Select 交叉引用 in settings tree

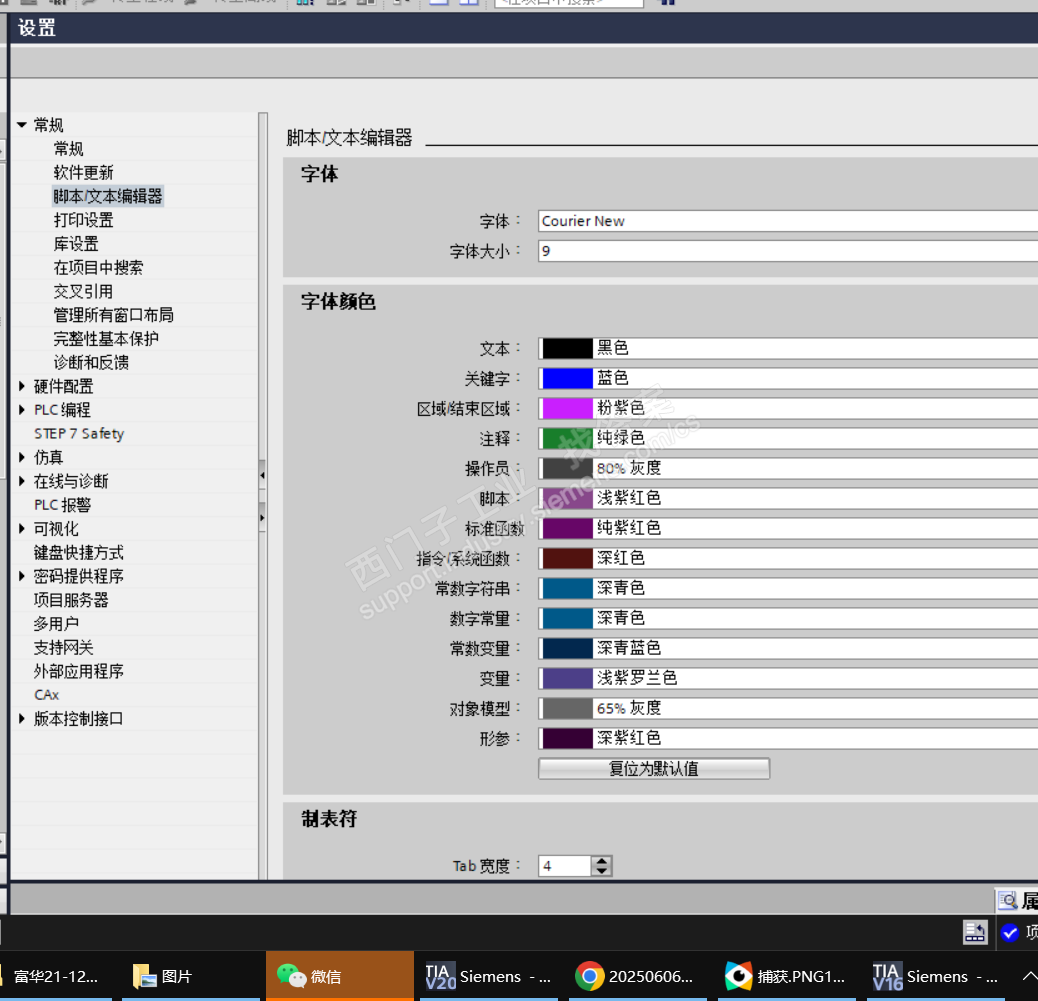coord(83,291)
